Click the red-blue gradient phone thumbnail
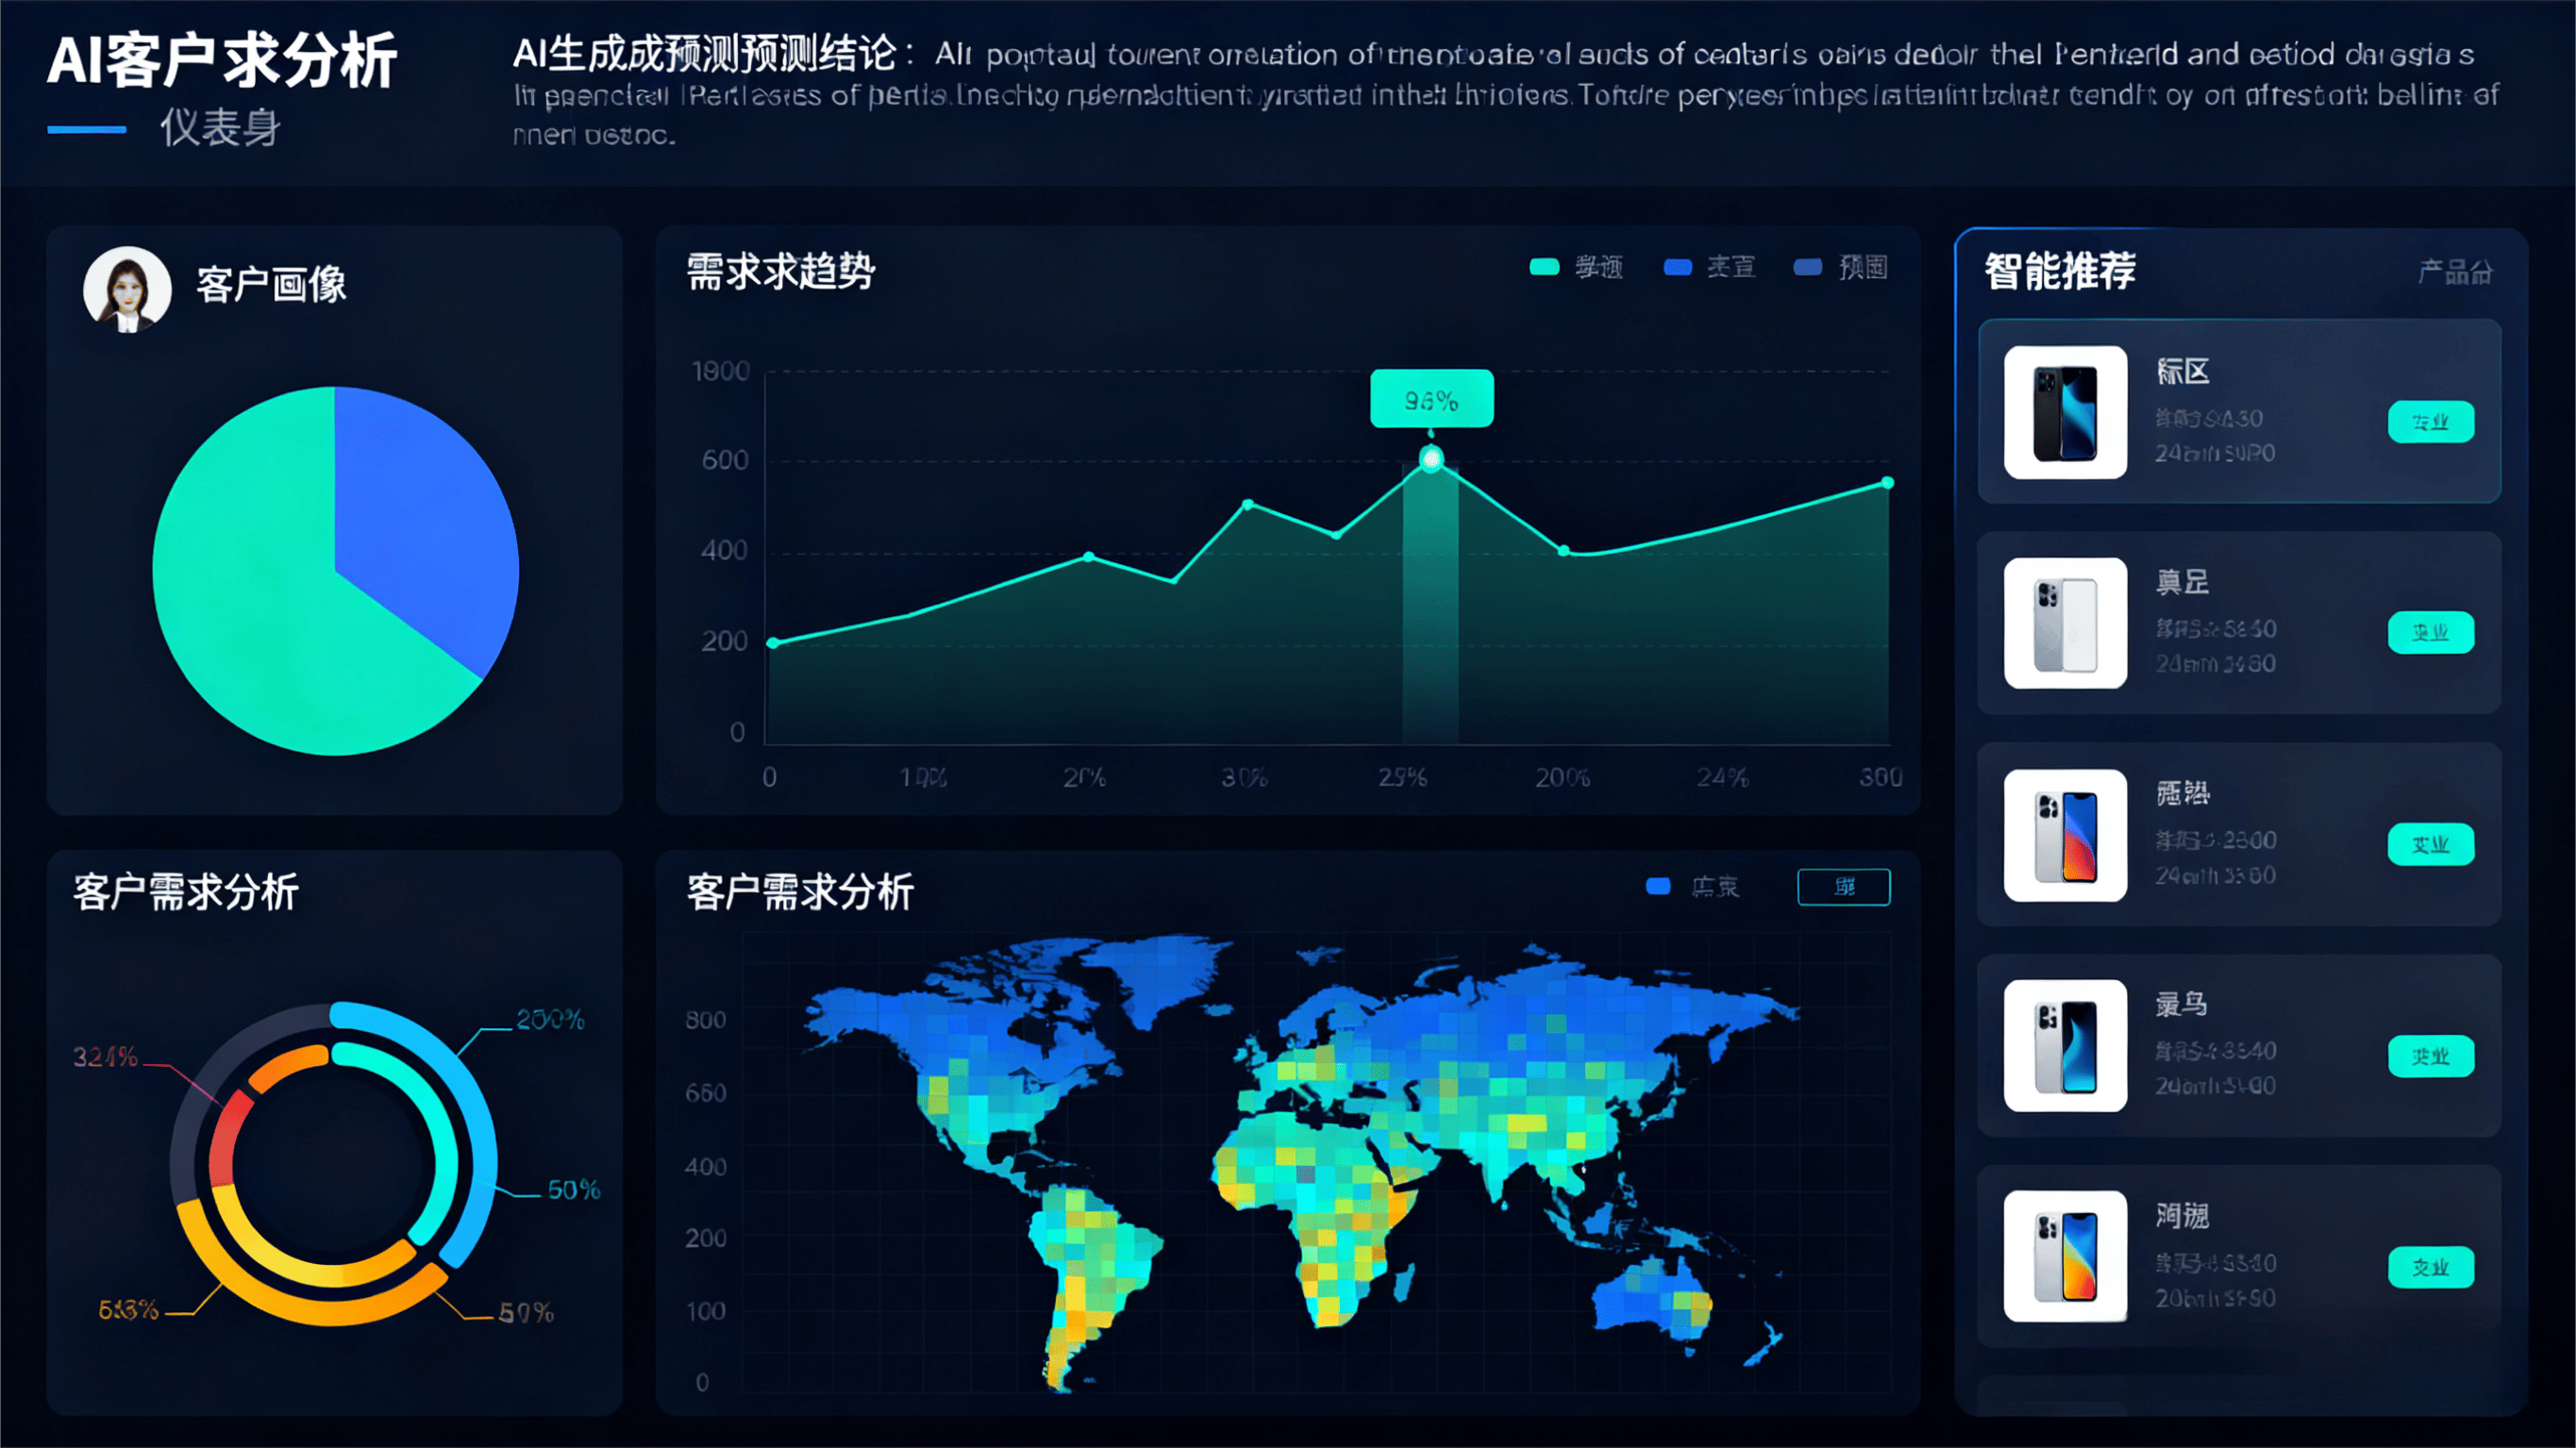 2065,835
